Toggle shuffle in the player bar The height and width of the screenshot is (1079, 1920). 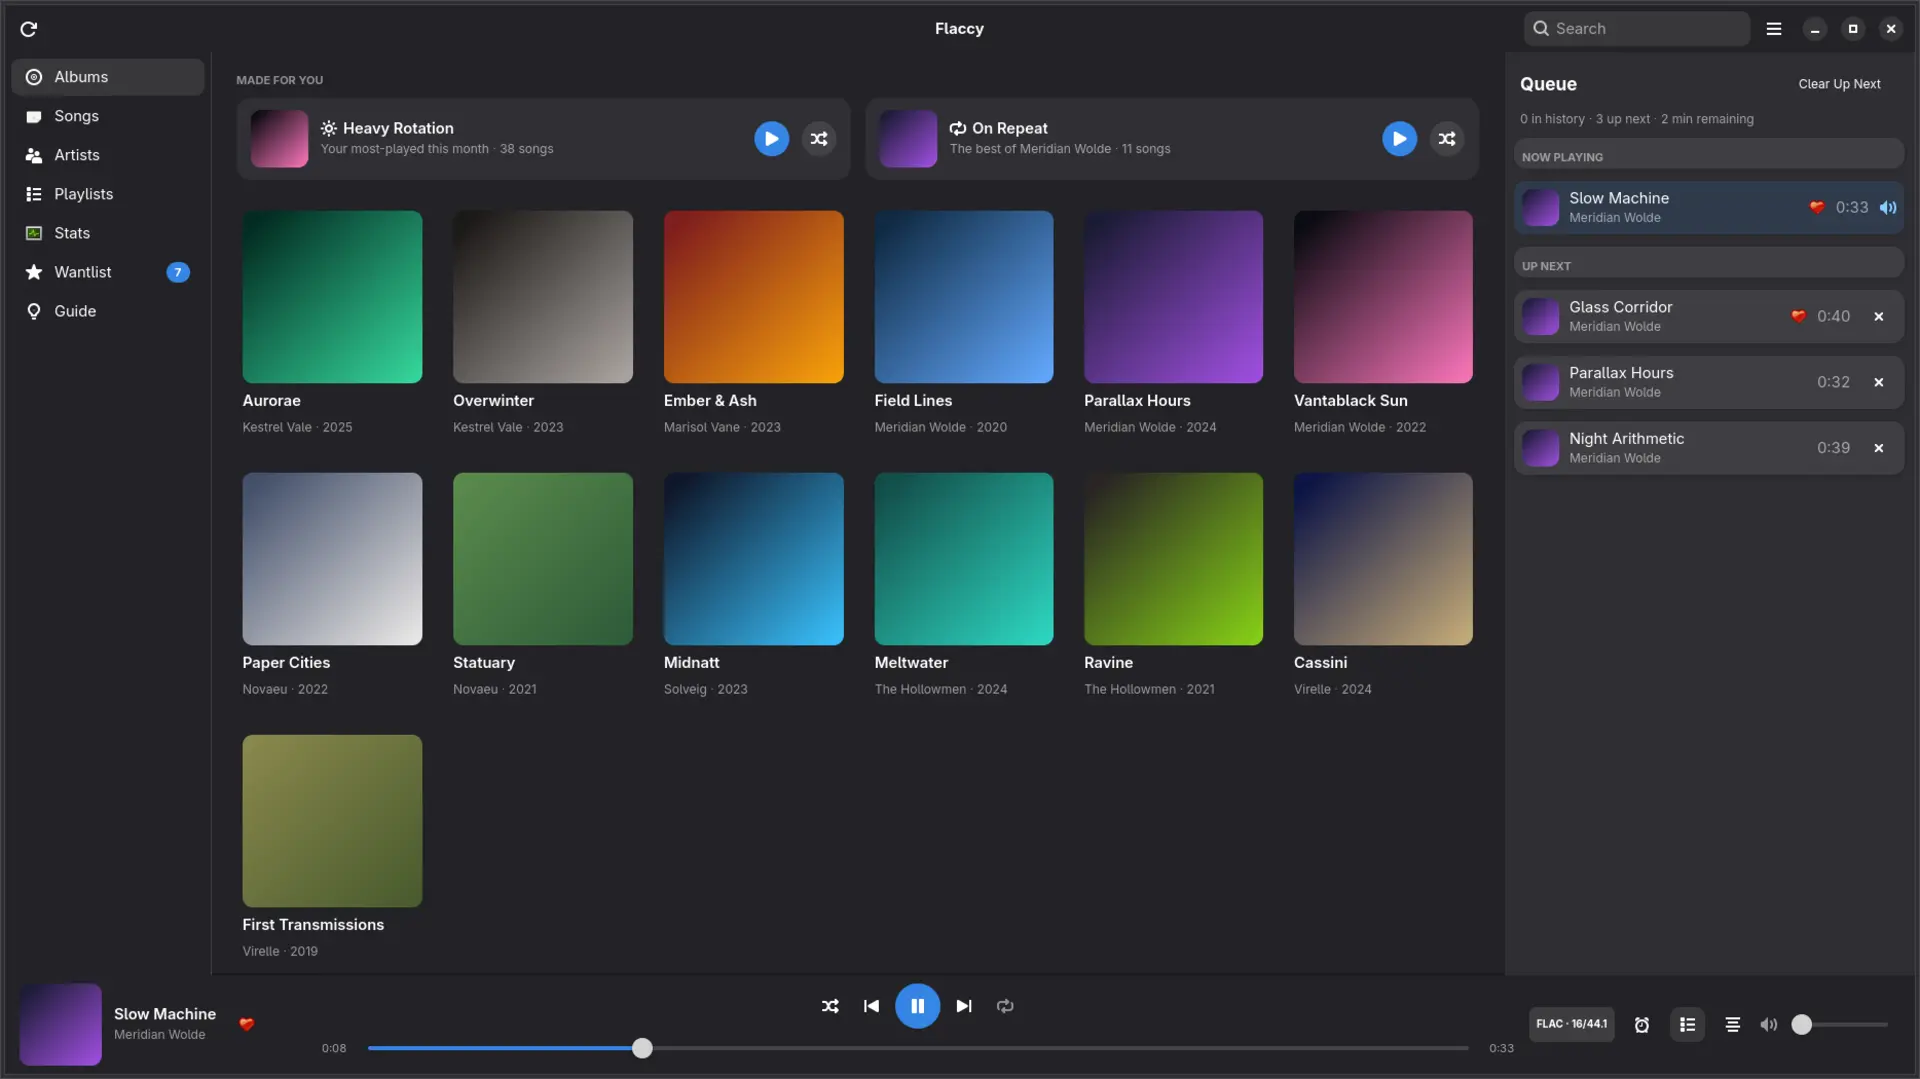tap(830, 1006)
